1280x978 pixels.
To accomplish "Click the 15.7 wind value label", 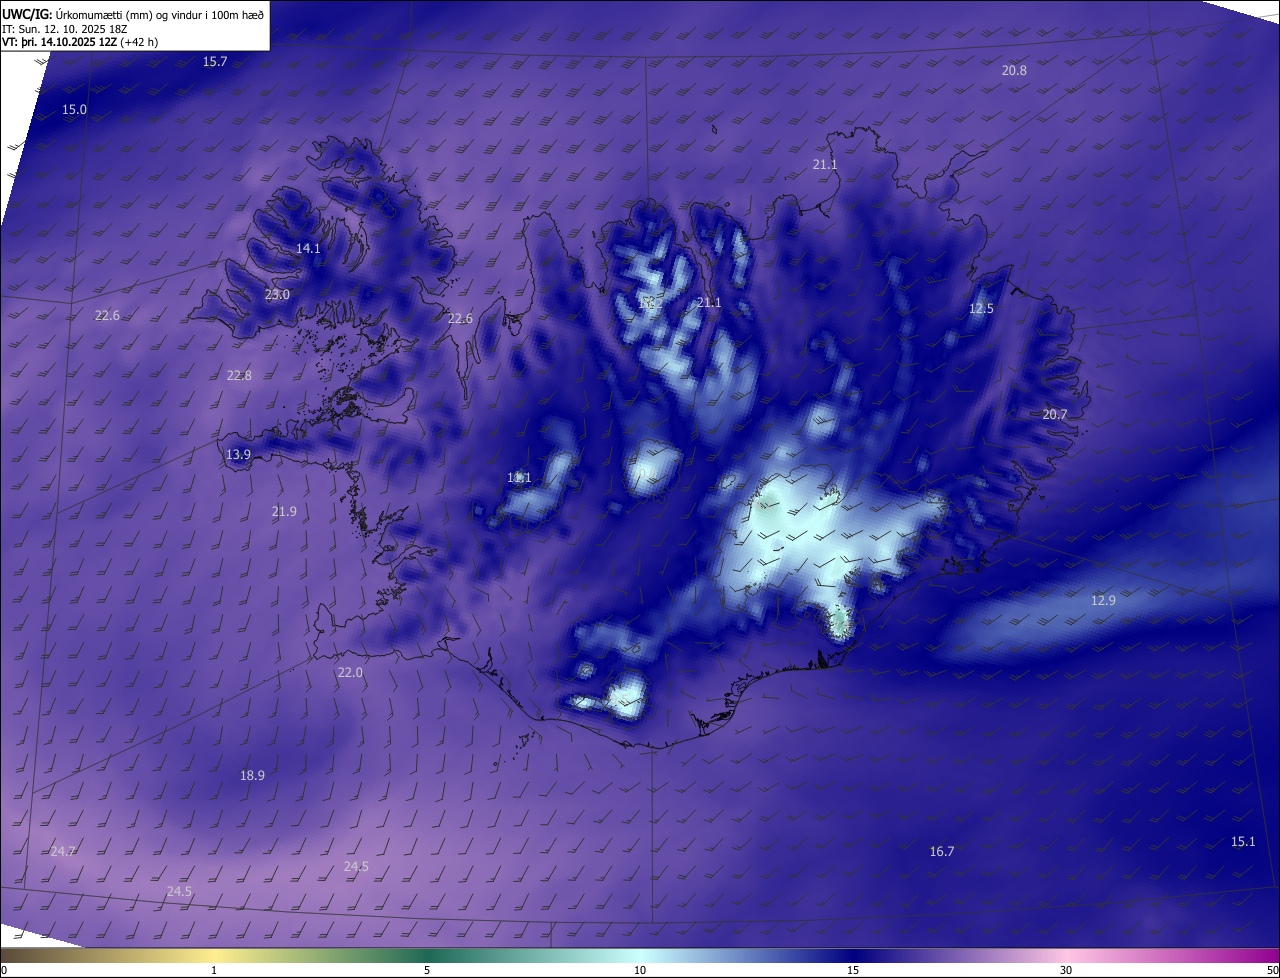I will [x=215, y=62].
